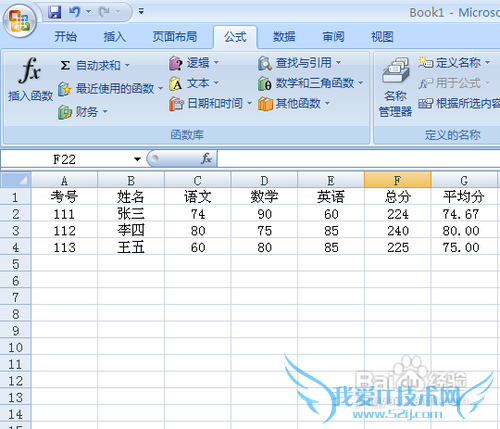500x429 pixels.
Task: Open the Name Box dropdown arrow
Action: click(x=137, y=159)
